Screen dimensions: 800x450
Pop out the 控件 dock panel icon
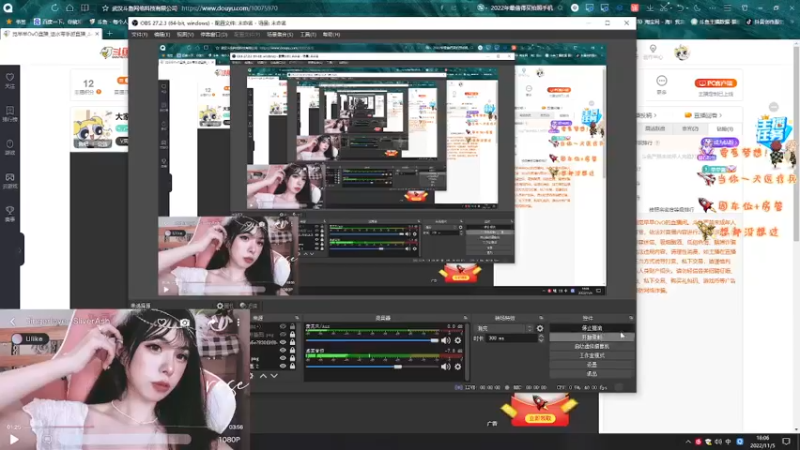point(631,318)
